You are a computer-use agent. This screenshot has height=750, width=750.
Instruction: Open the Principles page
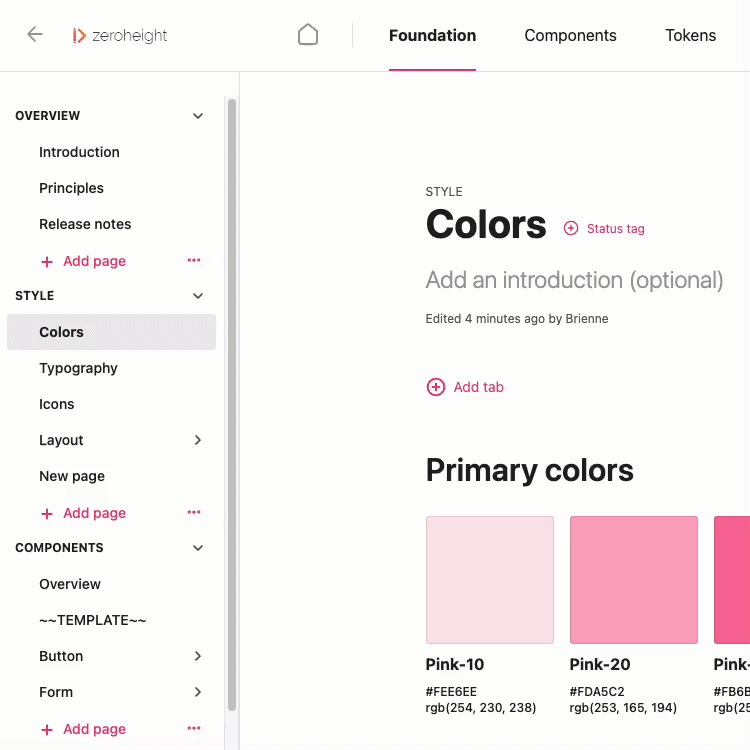pos(71,188)
